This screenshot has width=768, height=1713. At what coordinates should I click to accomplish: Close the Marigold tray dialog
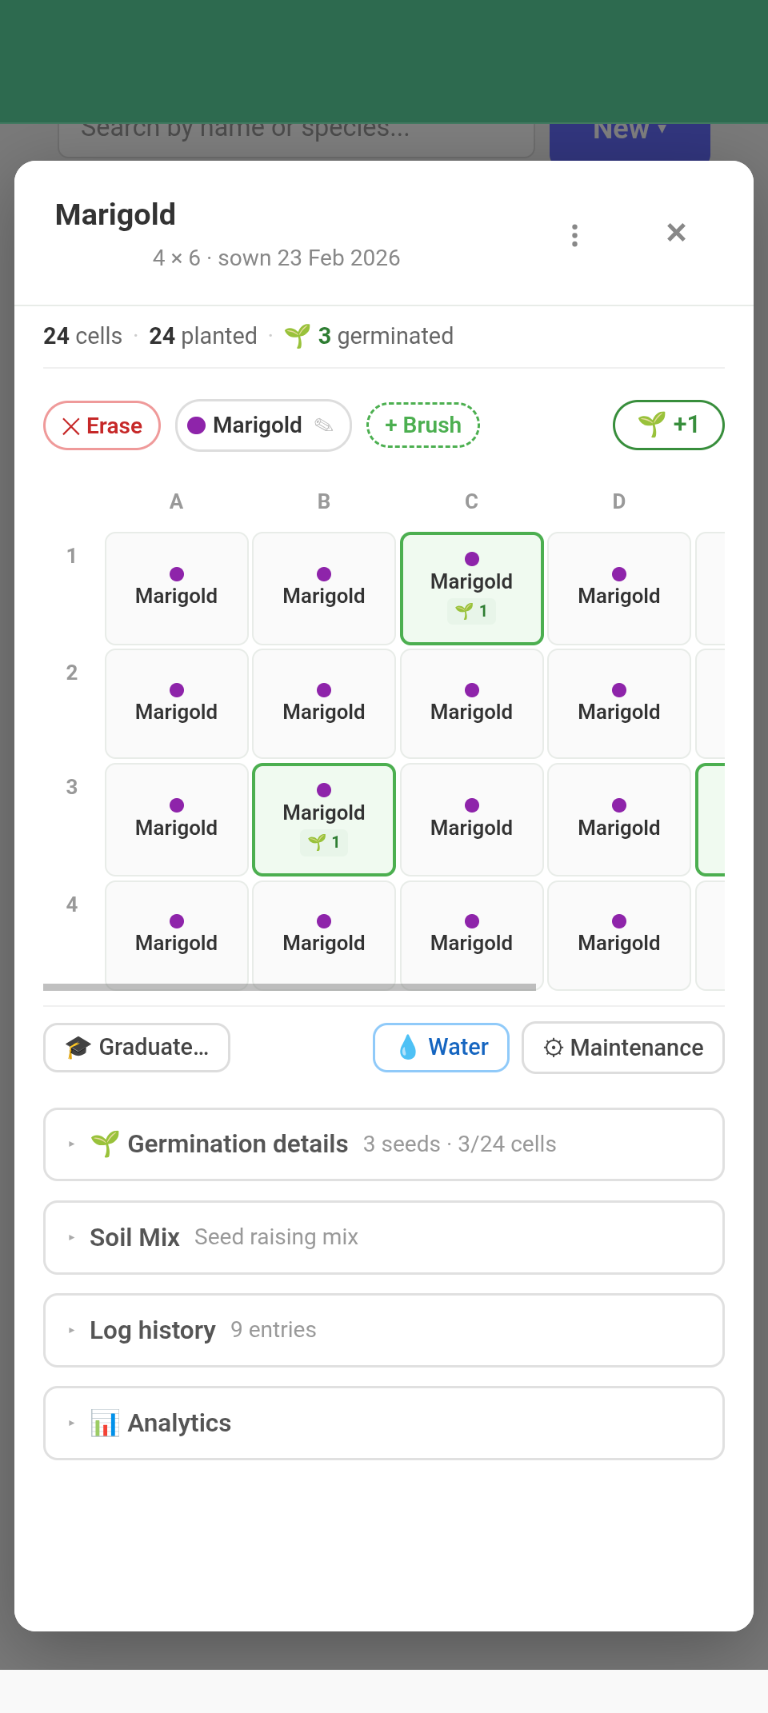pyautogui.click(x=676, y=233)
